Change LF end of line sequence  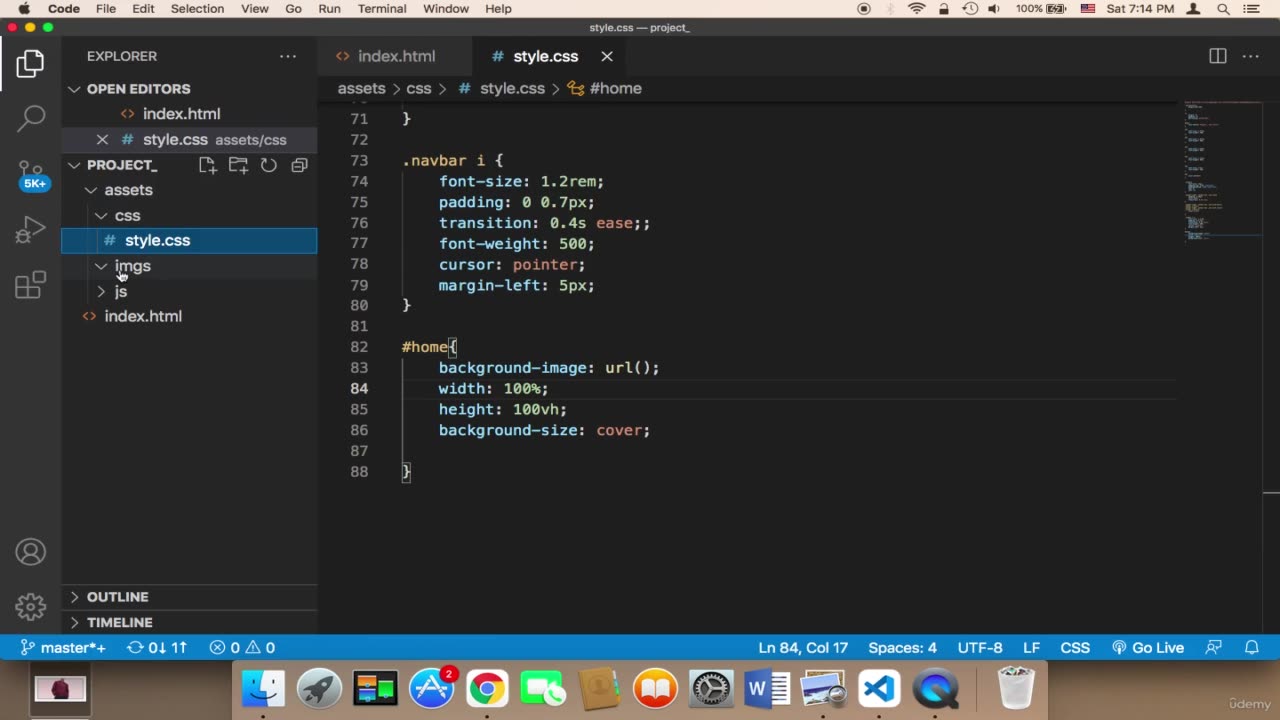(1031, 648)
